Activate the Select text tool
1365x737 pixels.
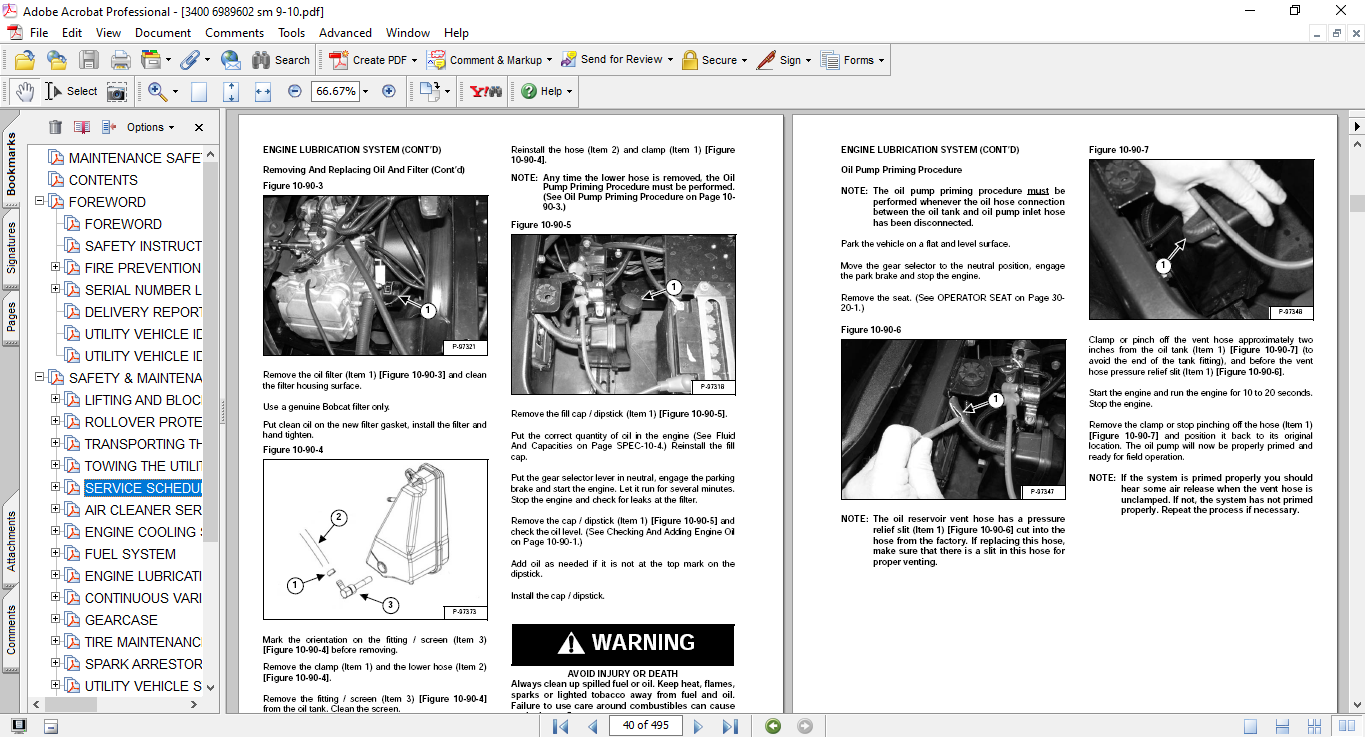(71, 91)
